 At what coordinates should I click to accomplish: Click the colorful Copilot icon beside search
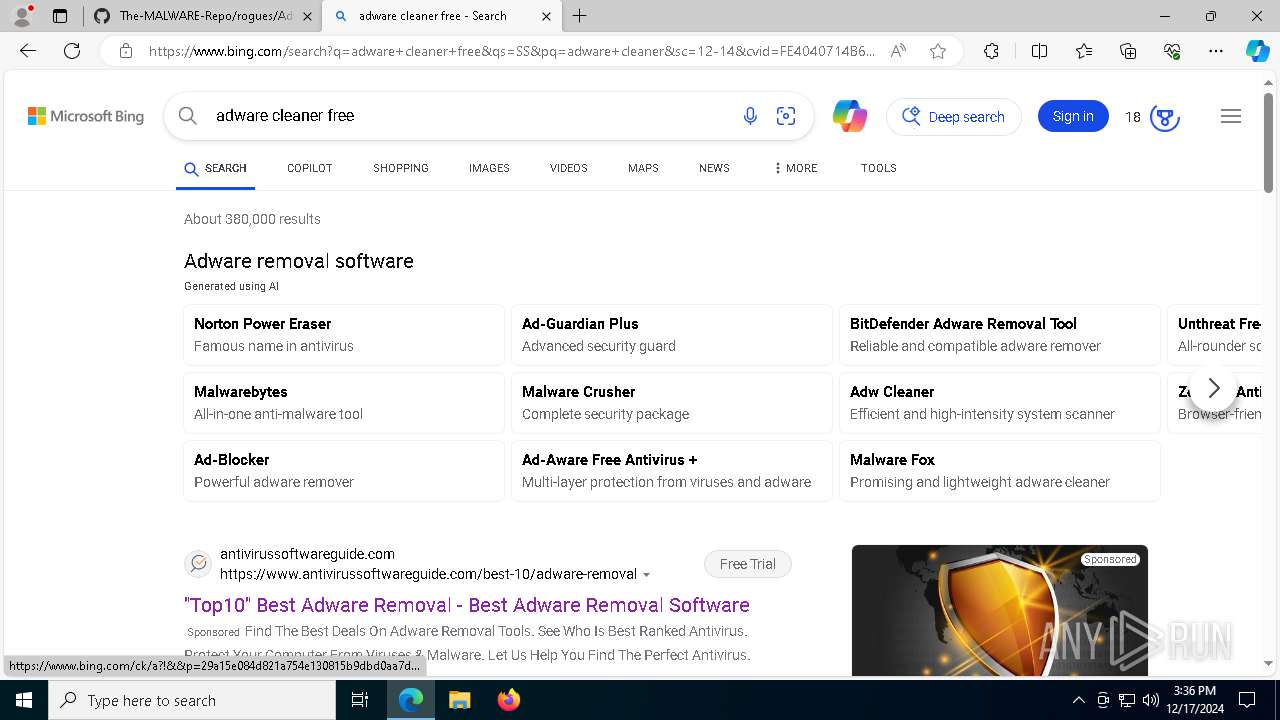coord(850,116)
